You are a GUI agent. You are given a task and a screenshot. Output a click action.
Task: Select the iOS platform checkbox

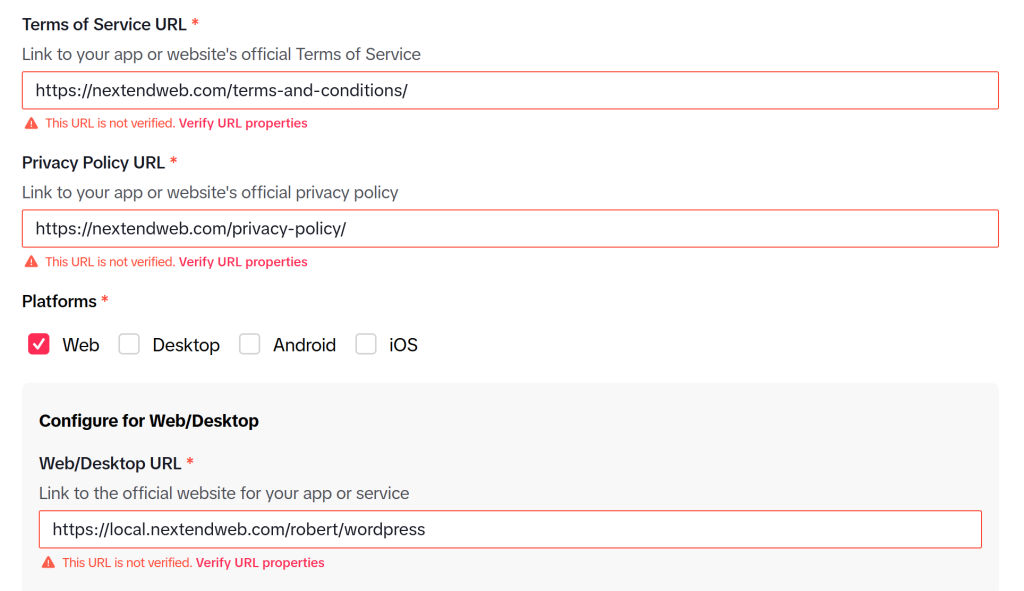click(367, 345)
